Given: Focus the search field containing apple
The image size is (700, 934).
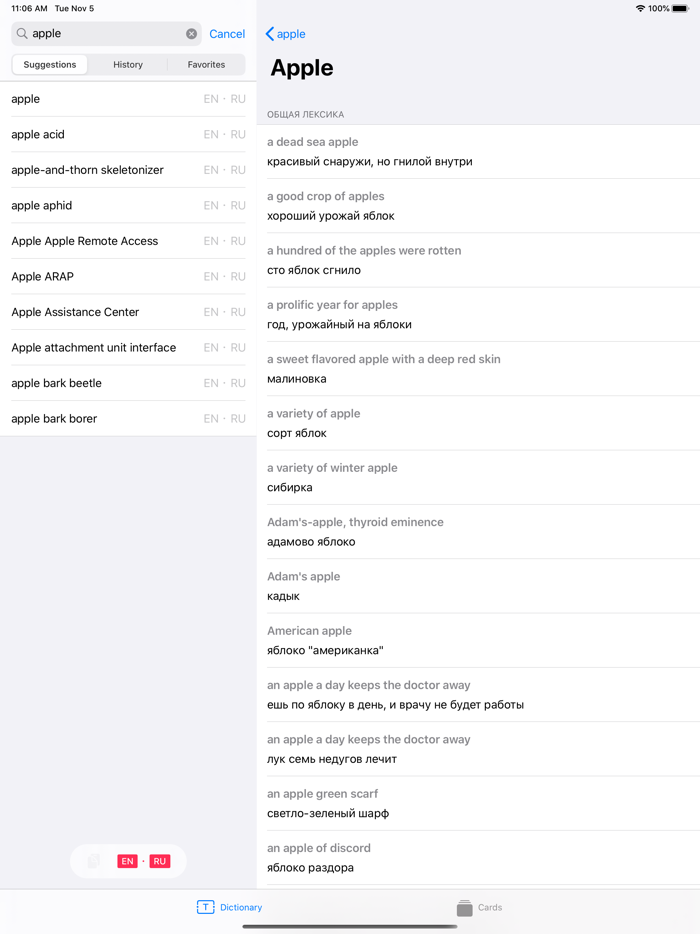Looking at the screenshot, I should click(x=105, y=34).
